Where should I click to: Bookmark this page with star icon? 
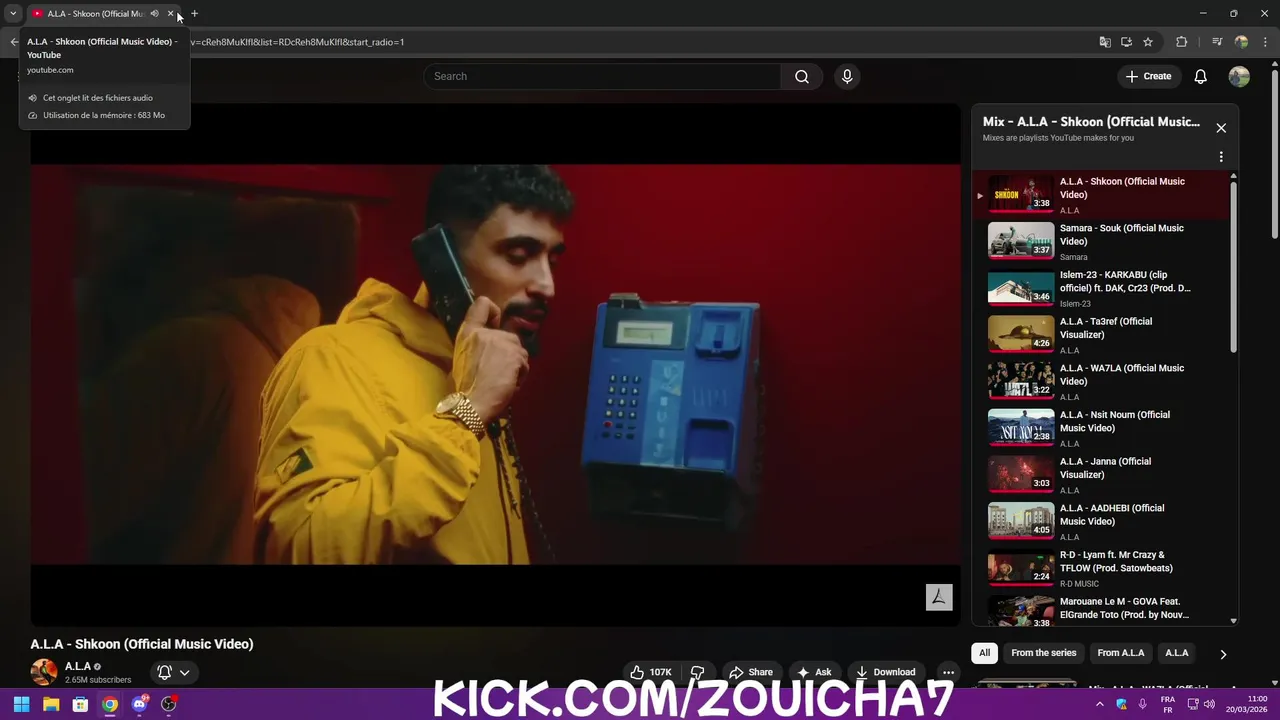tap(1148, 42)
